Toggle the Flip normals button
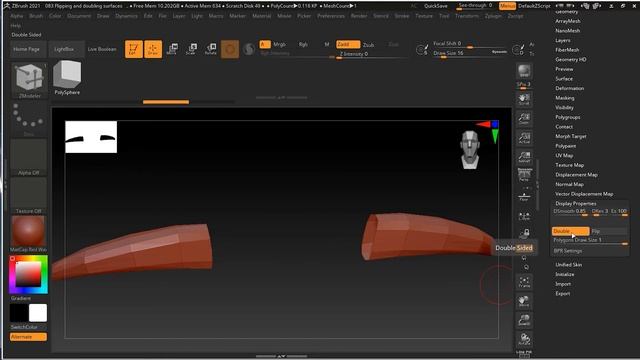 coord(609,231)
